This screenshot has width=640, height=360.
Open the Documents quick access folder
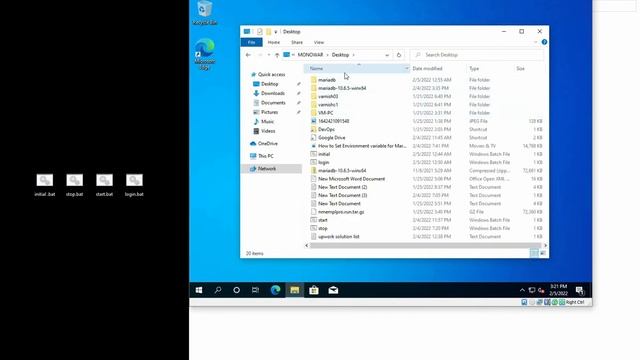click(x=273, y=103)
